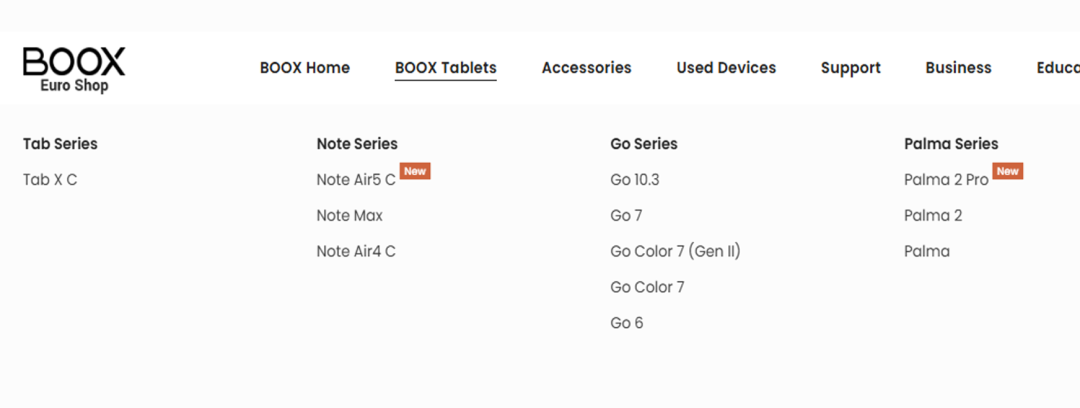Open Go Color 7 (Gen II)

pos(675,252)
